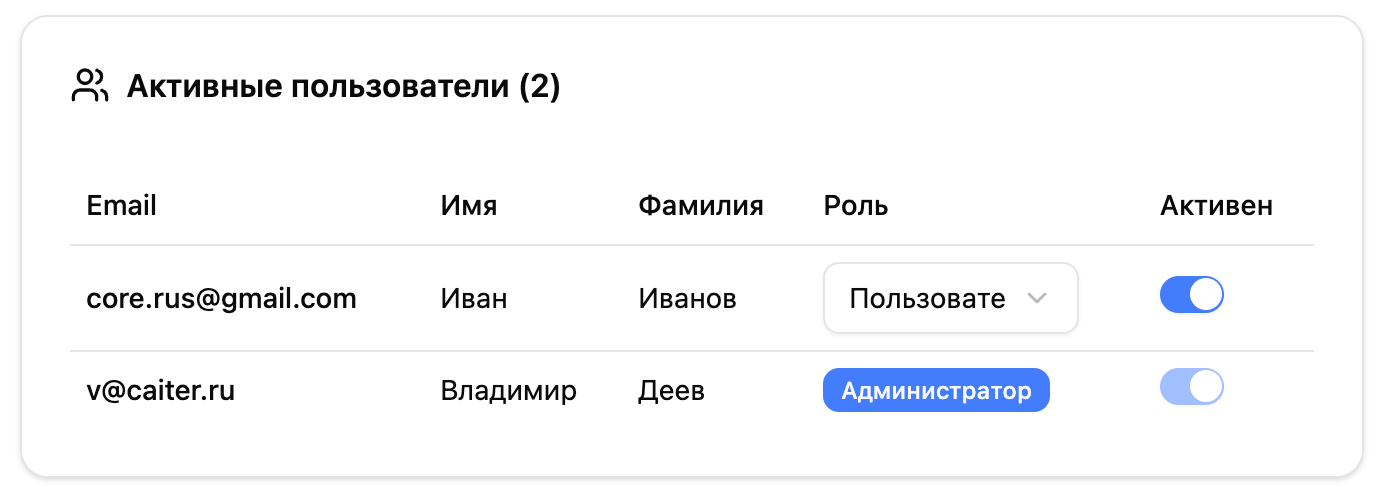This screenshot has width=1382, height=500.
Task: Click the (2) user count in heading
Action: click(x=539, y=87)
